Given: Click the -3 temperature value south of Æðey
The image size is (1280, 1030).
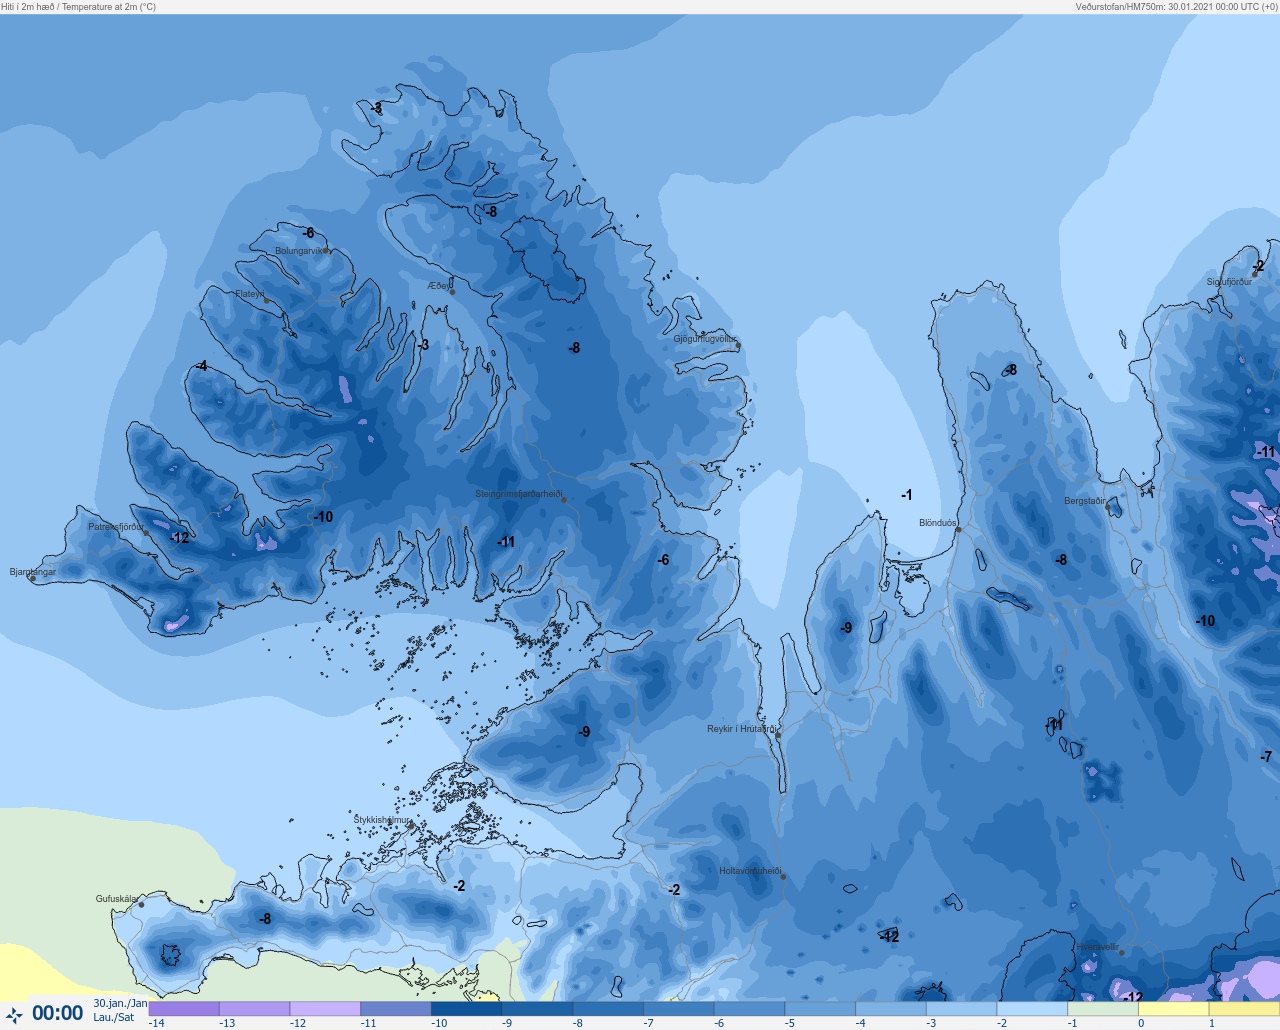Looking at the screenshot, I should [x=423, y=345].
